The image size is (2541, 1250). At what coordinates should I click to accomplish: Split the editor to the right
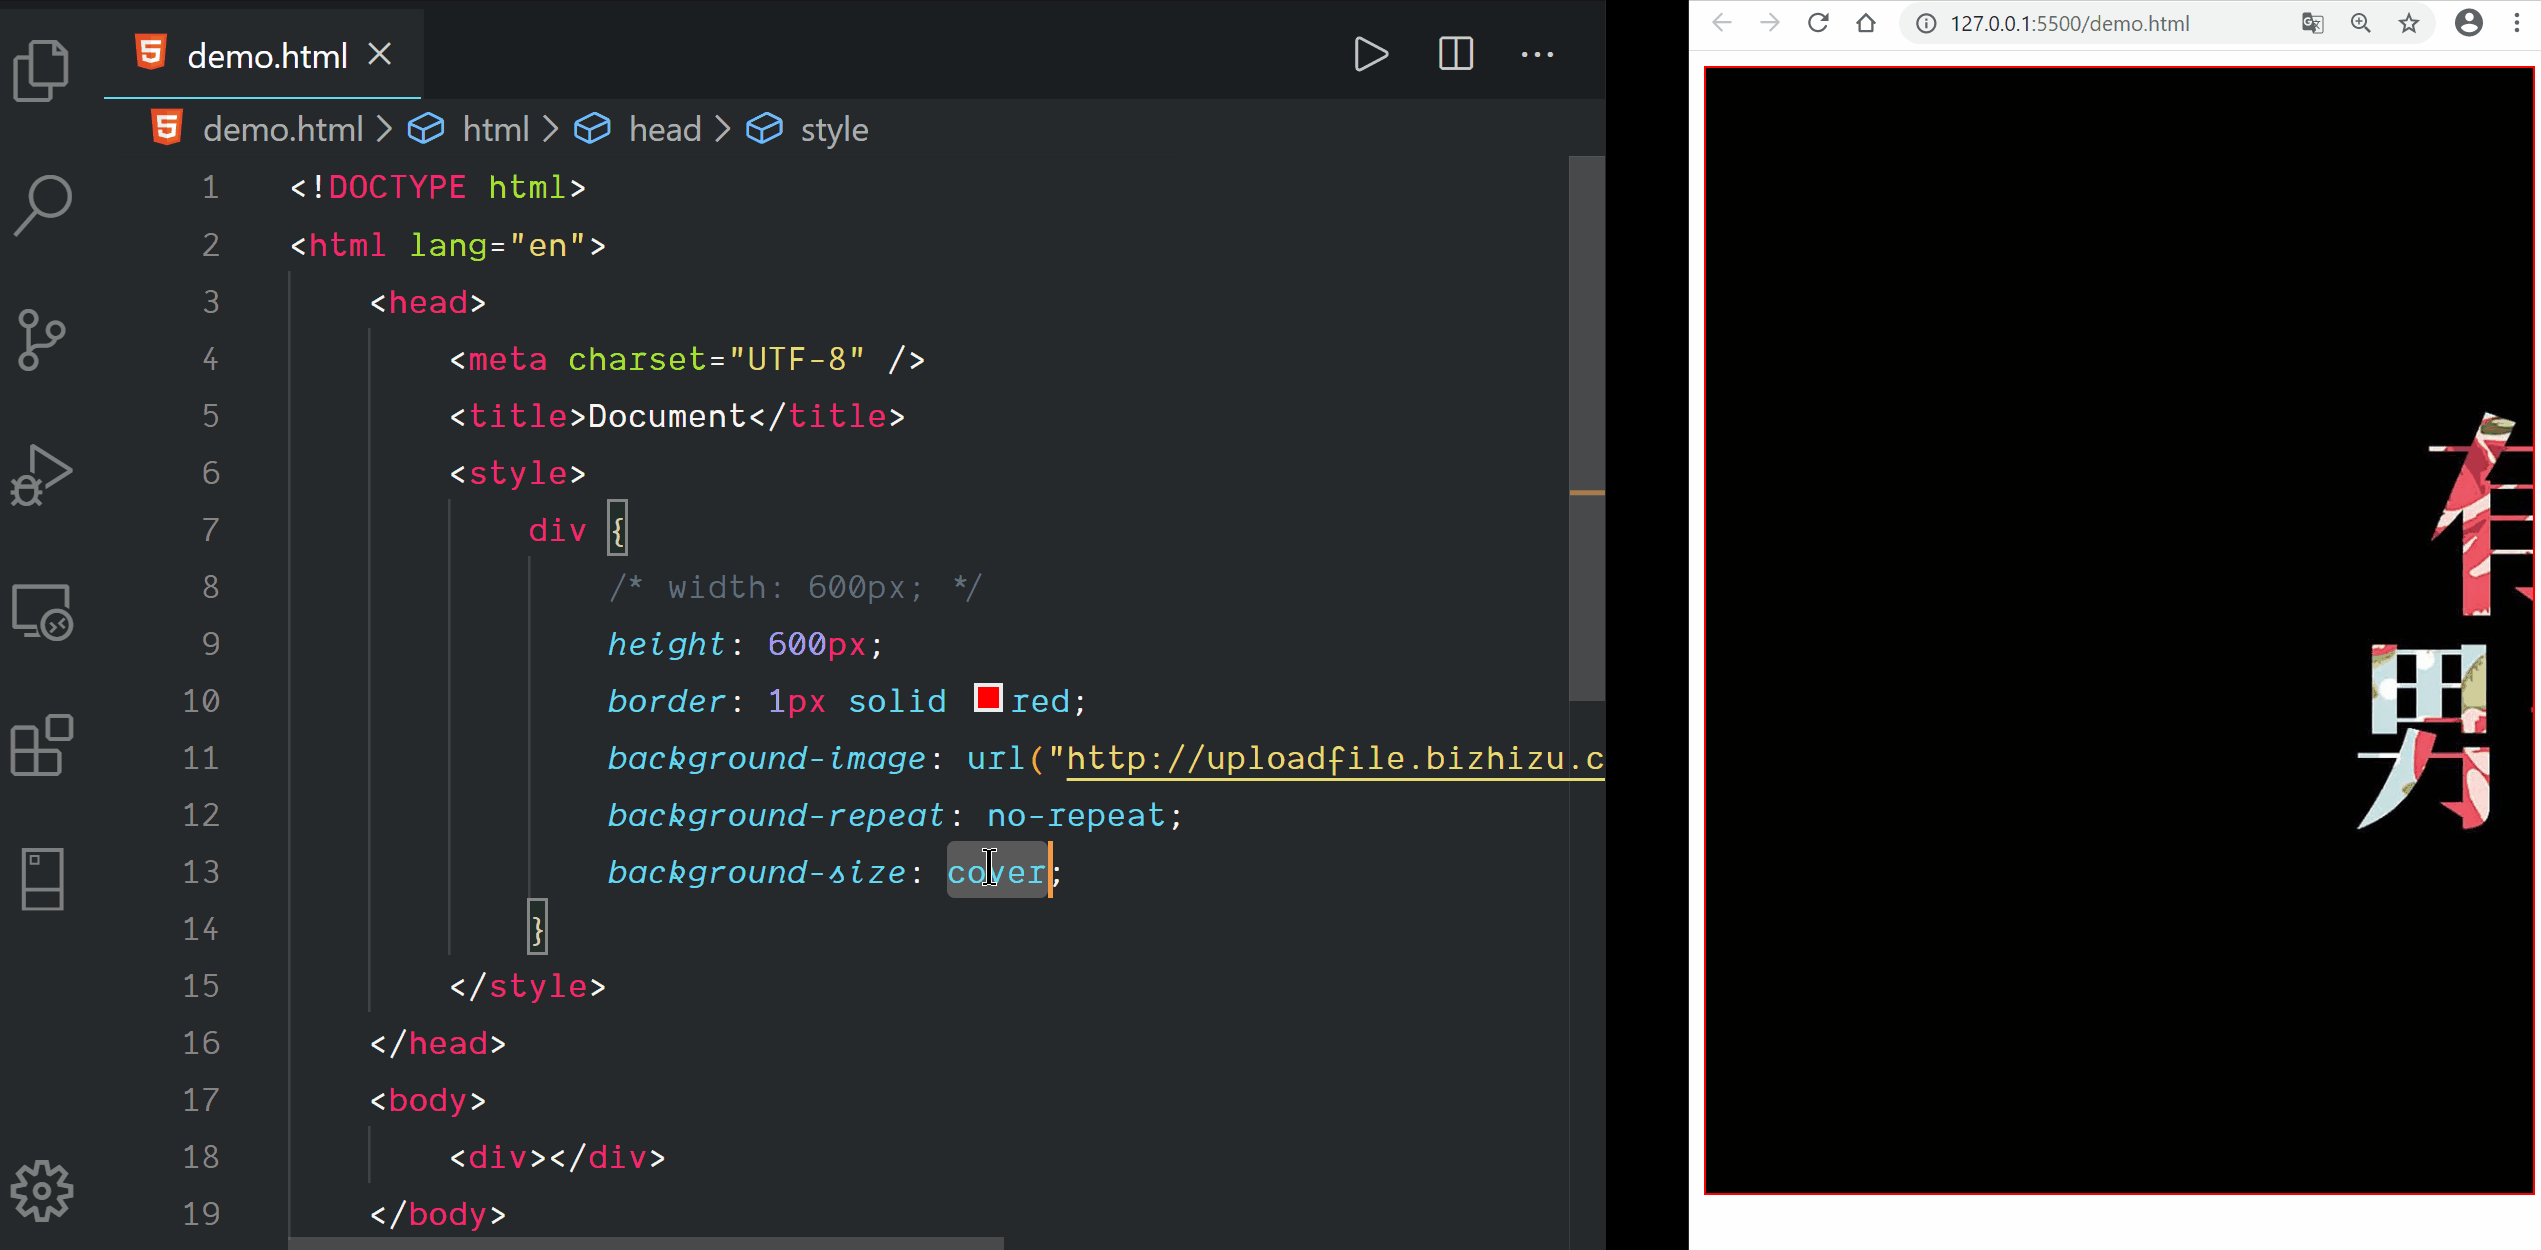tap(1455, 54)
